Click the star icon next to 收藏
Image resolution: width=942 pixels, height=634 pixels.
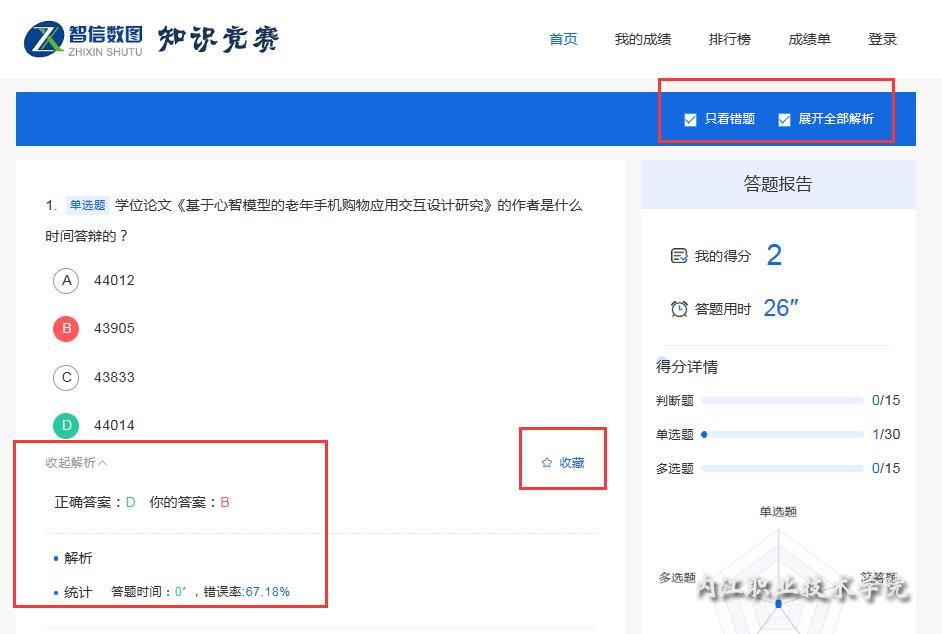(x=547, y=463)
